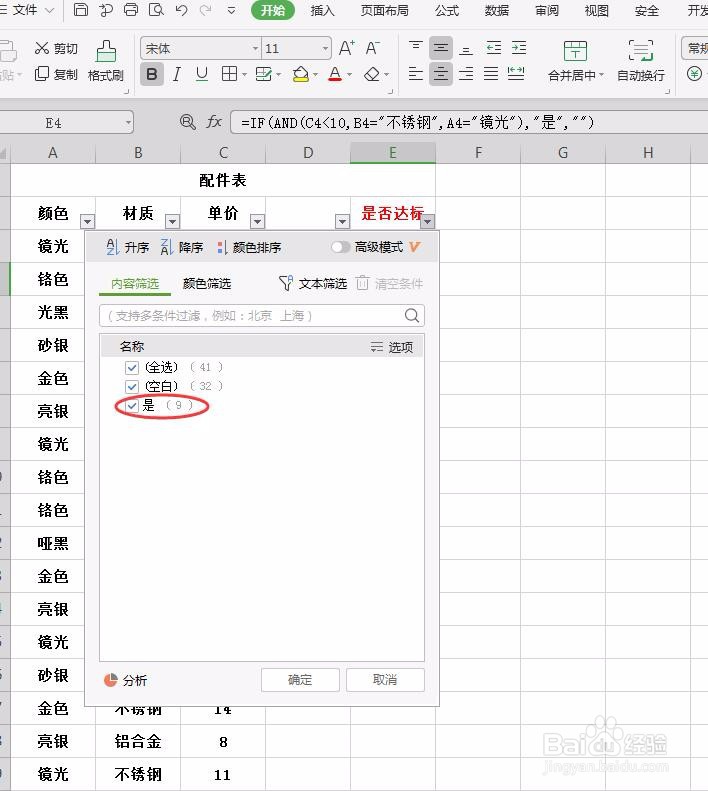Click 确定 to apply the filter
The height and width of the screenshot is (791, 708).
[300, 680]
